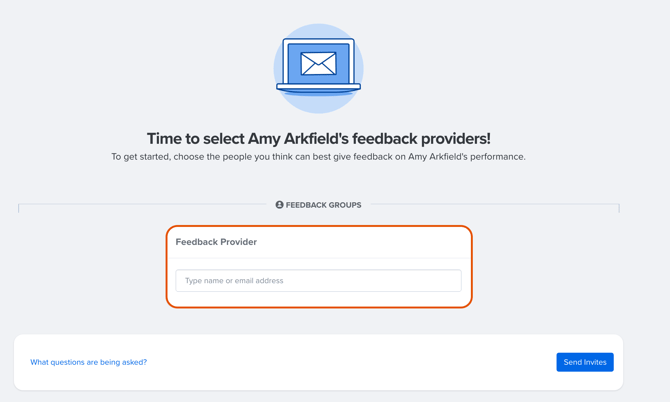Viewport: 670px width, 402px height.
Task: Click the blank gray area below the headline
Action: pos(318,181)
